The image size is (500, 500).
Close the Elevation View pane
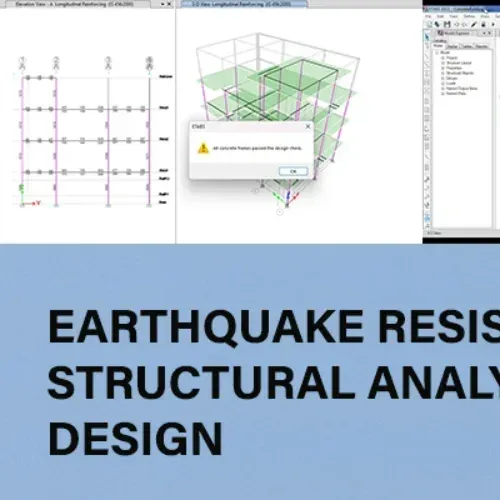[x=169, y=4]
